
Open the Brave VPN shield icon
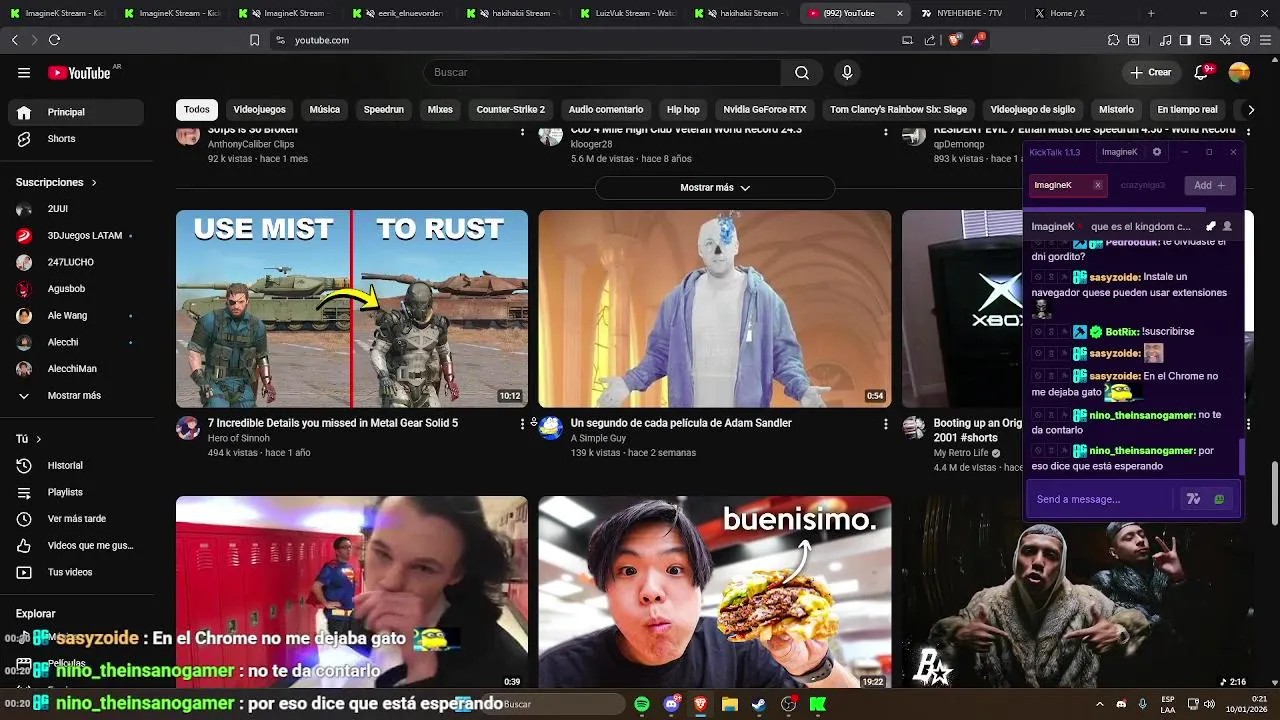1245,40
